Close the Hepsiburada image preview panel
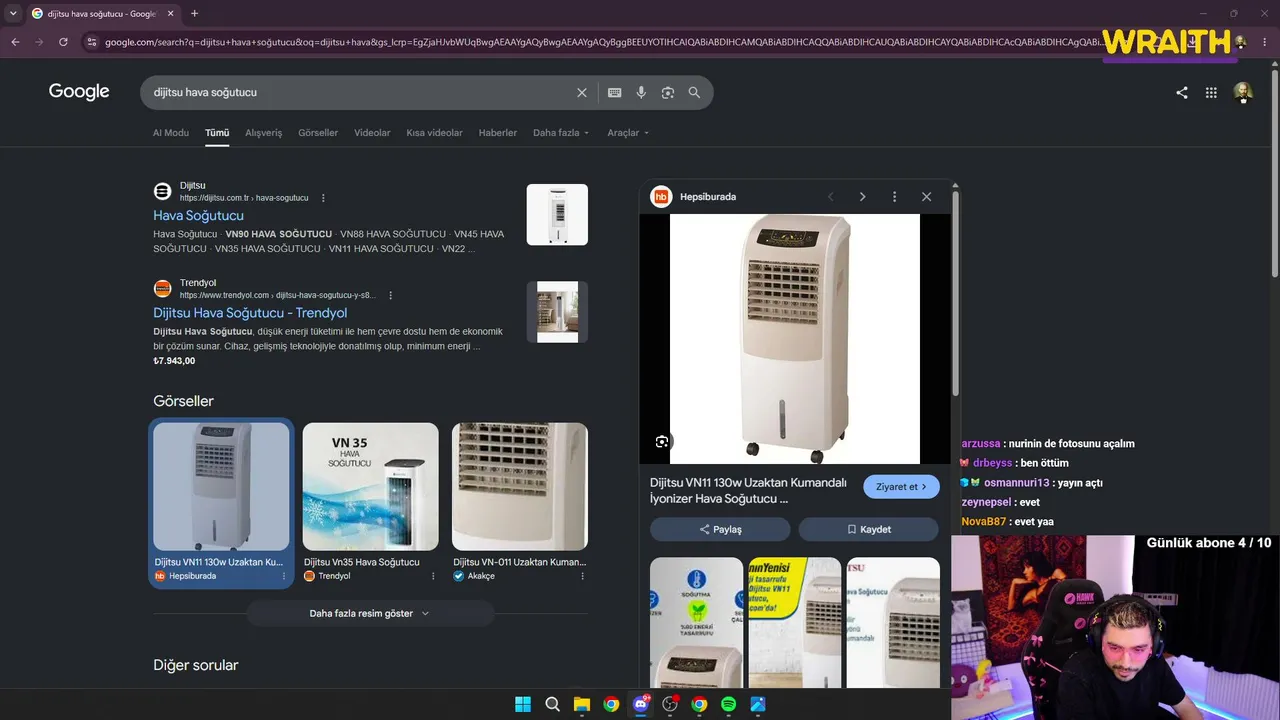Screen dimensions: 1280x720 click(926, 197)
